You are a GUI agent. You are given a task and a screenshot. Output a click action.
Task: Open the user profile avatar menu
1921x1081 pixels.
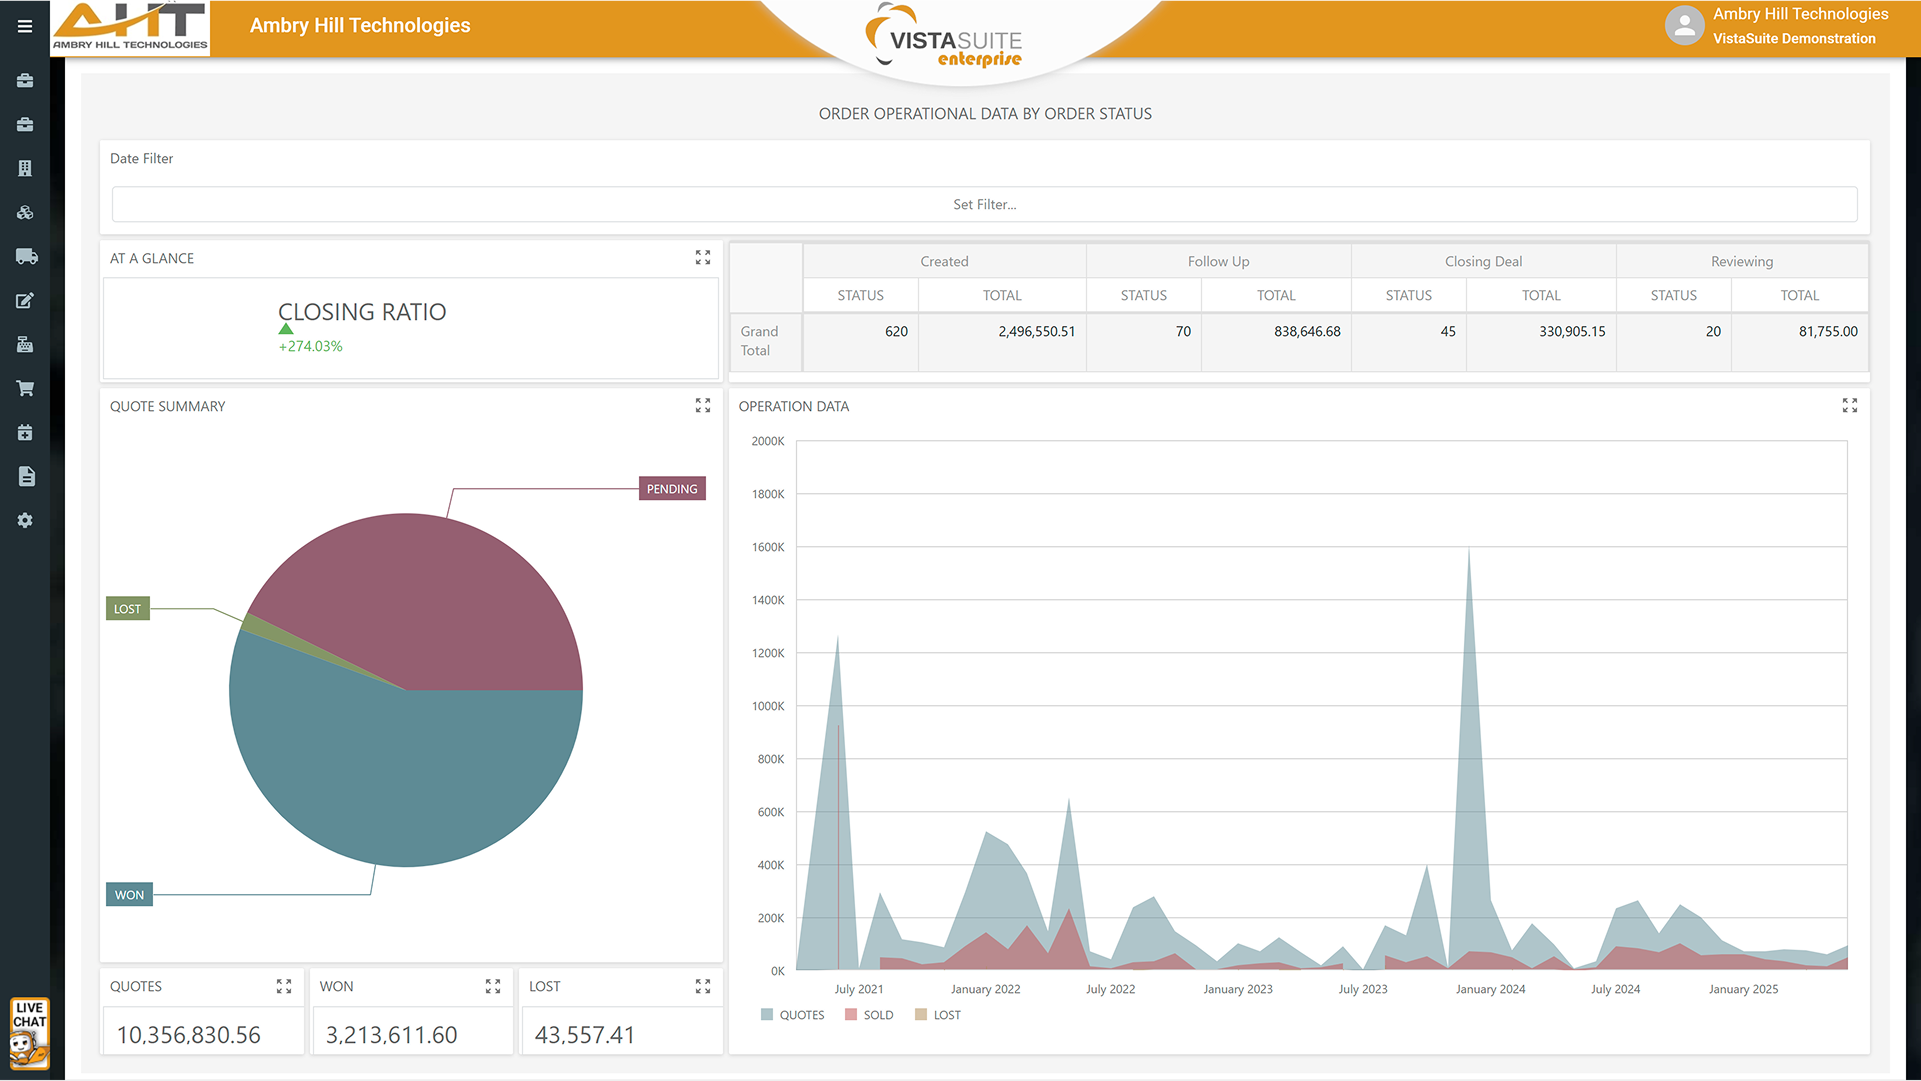[x=1684, y=26]
